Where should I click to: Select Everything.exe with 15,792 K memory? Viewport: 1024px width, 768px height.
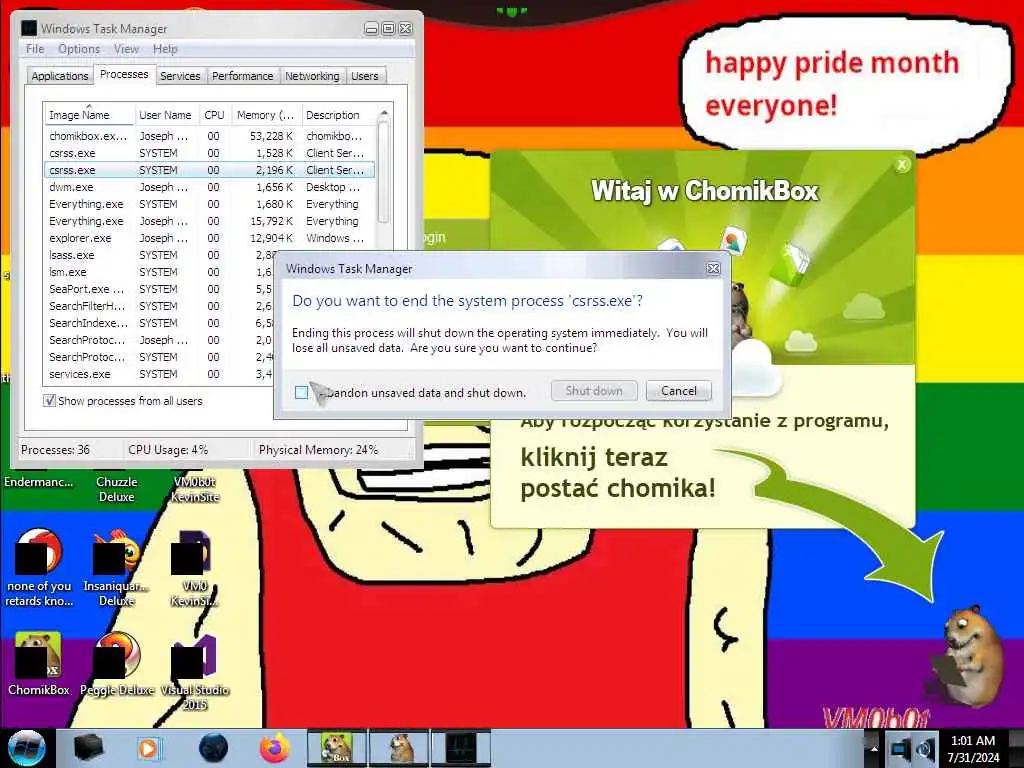pyautogui.click(x=209, y=221)
